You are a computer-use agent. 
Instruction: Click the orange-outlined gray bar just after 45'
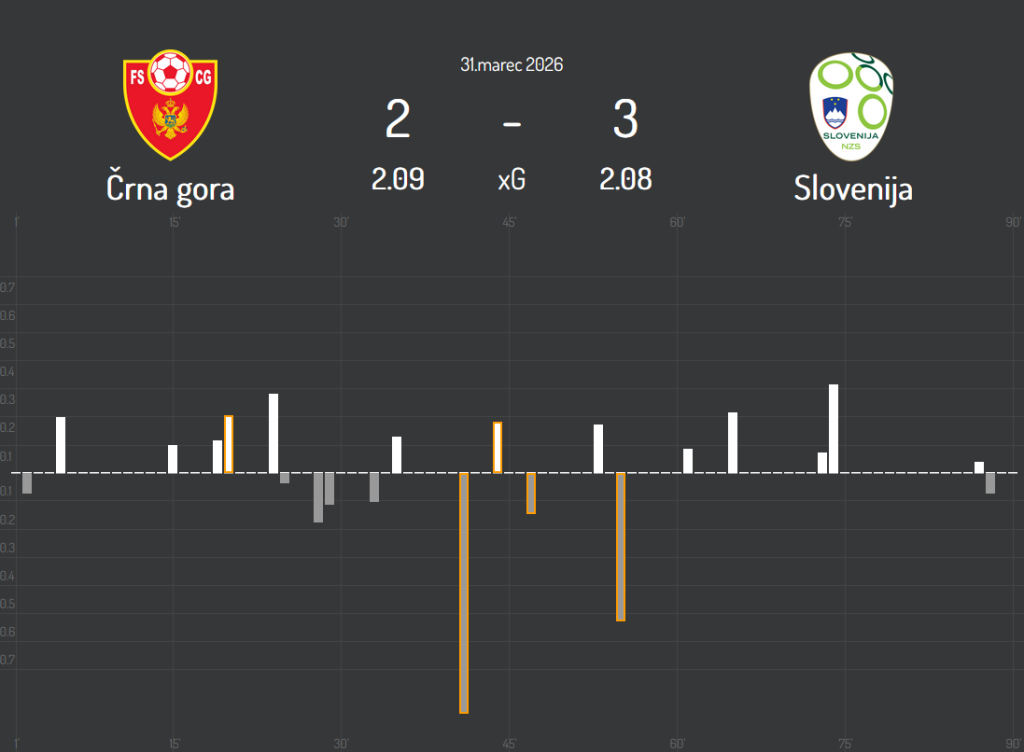tap(531, 493)
